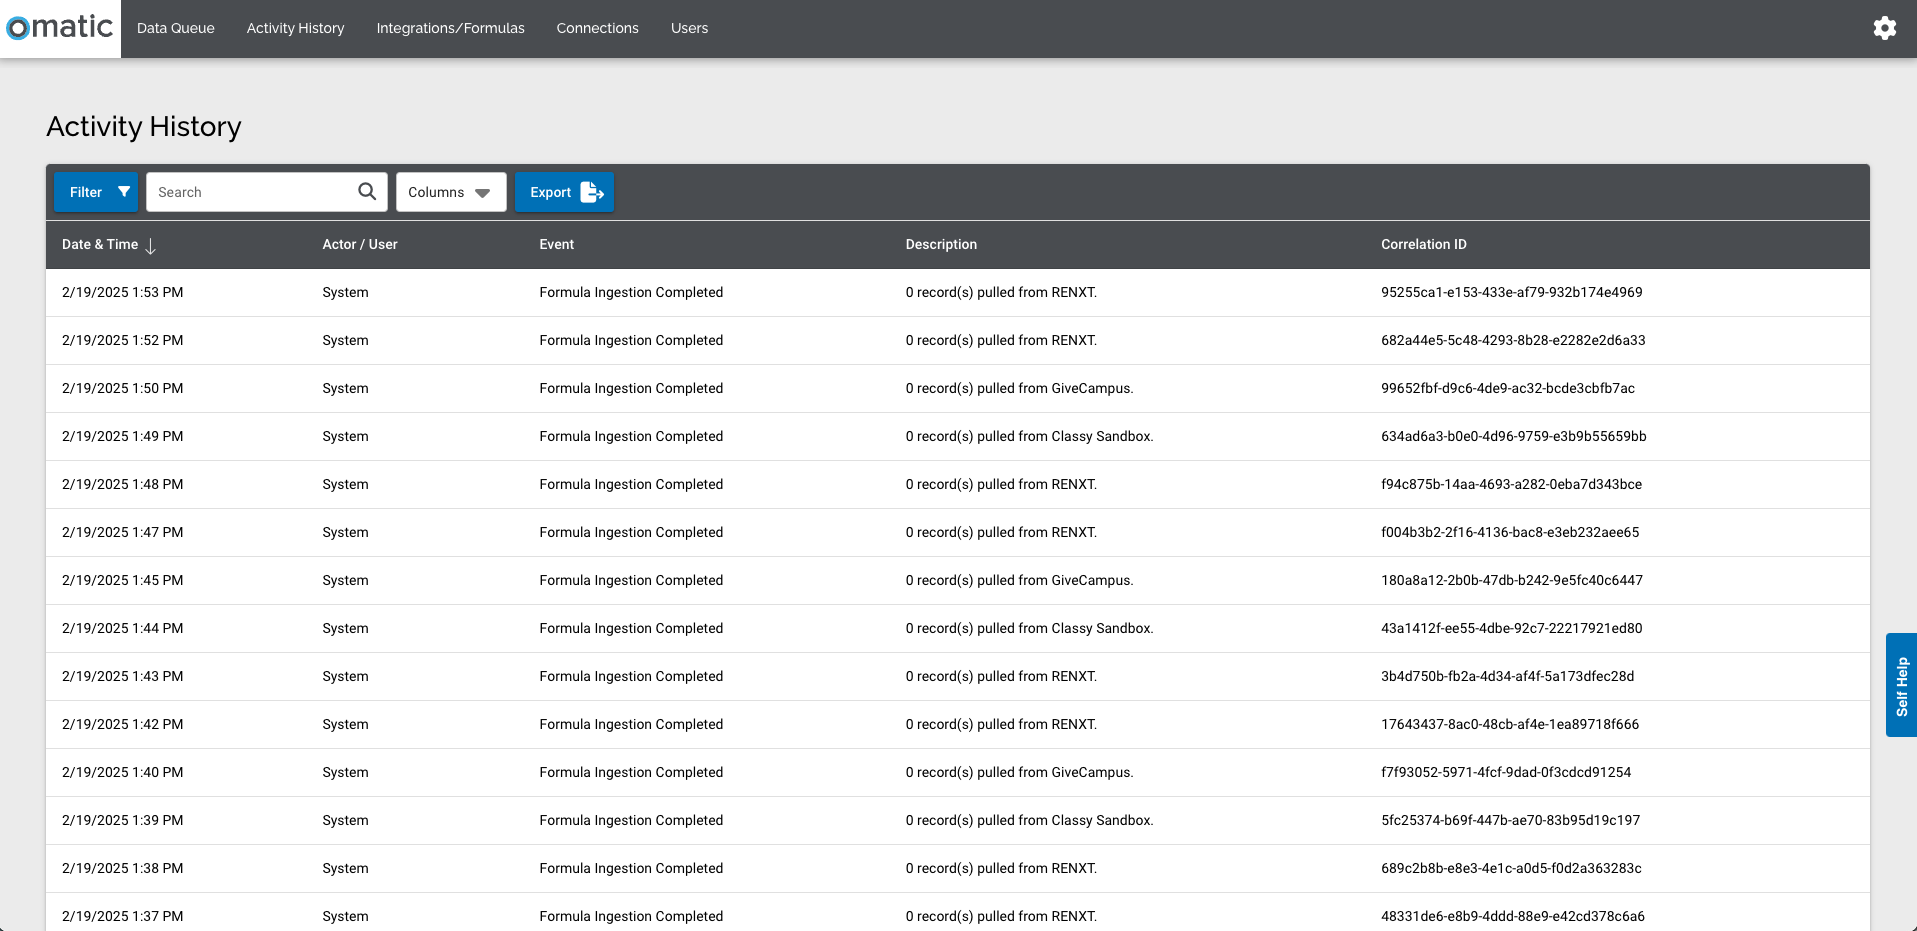Expand the Filter options

click(x=95, y=191)
